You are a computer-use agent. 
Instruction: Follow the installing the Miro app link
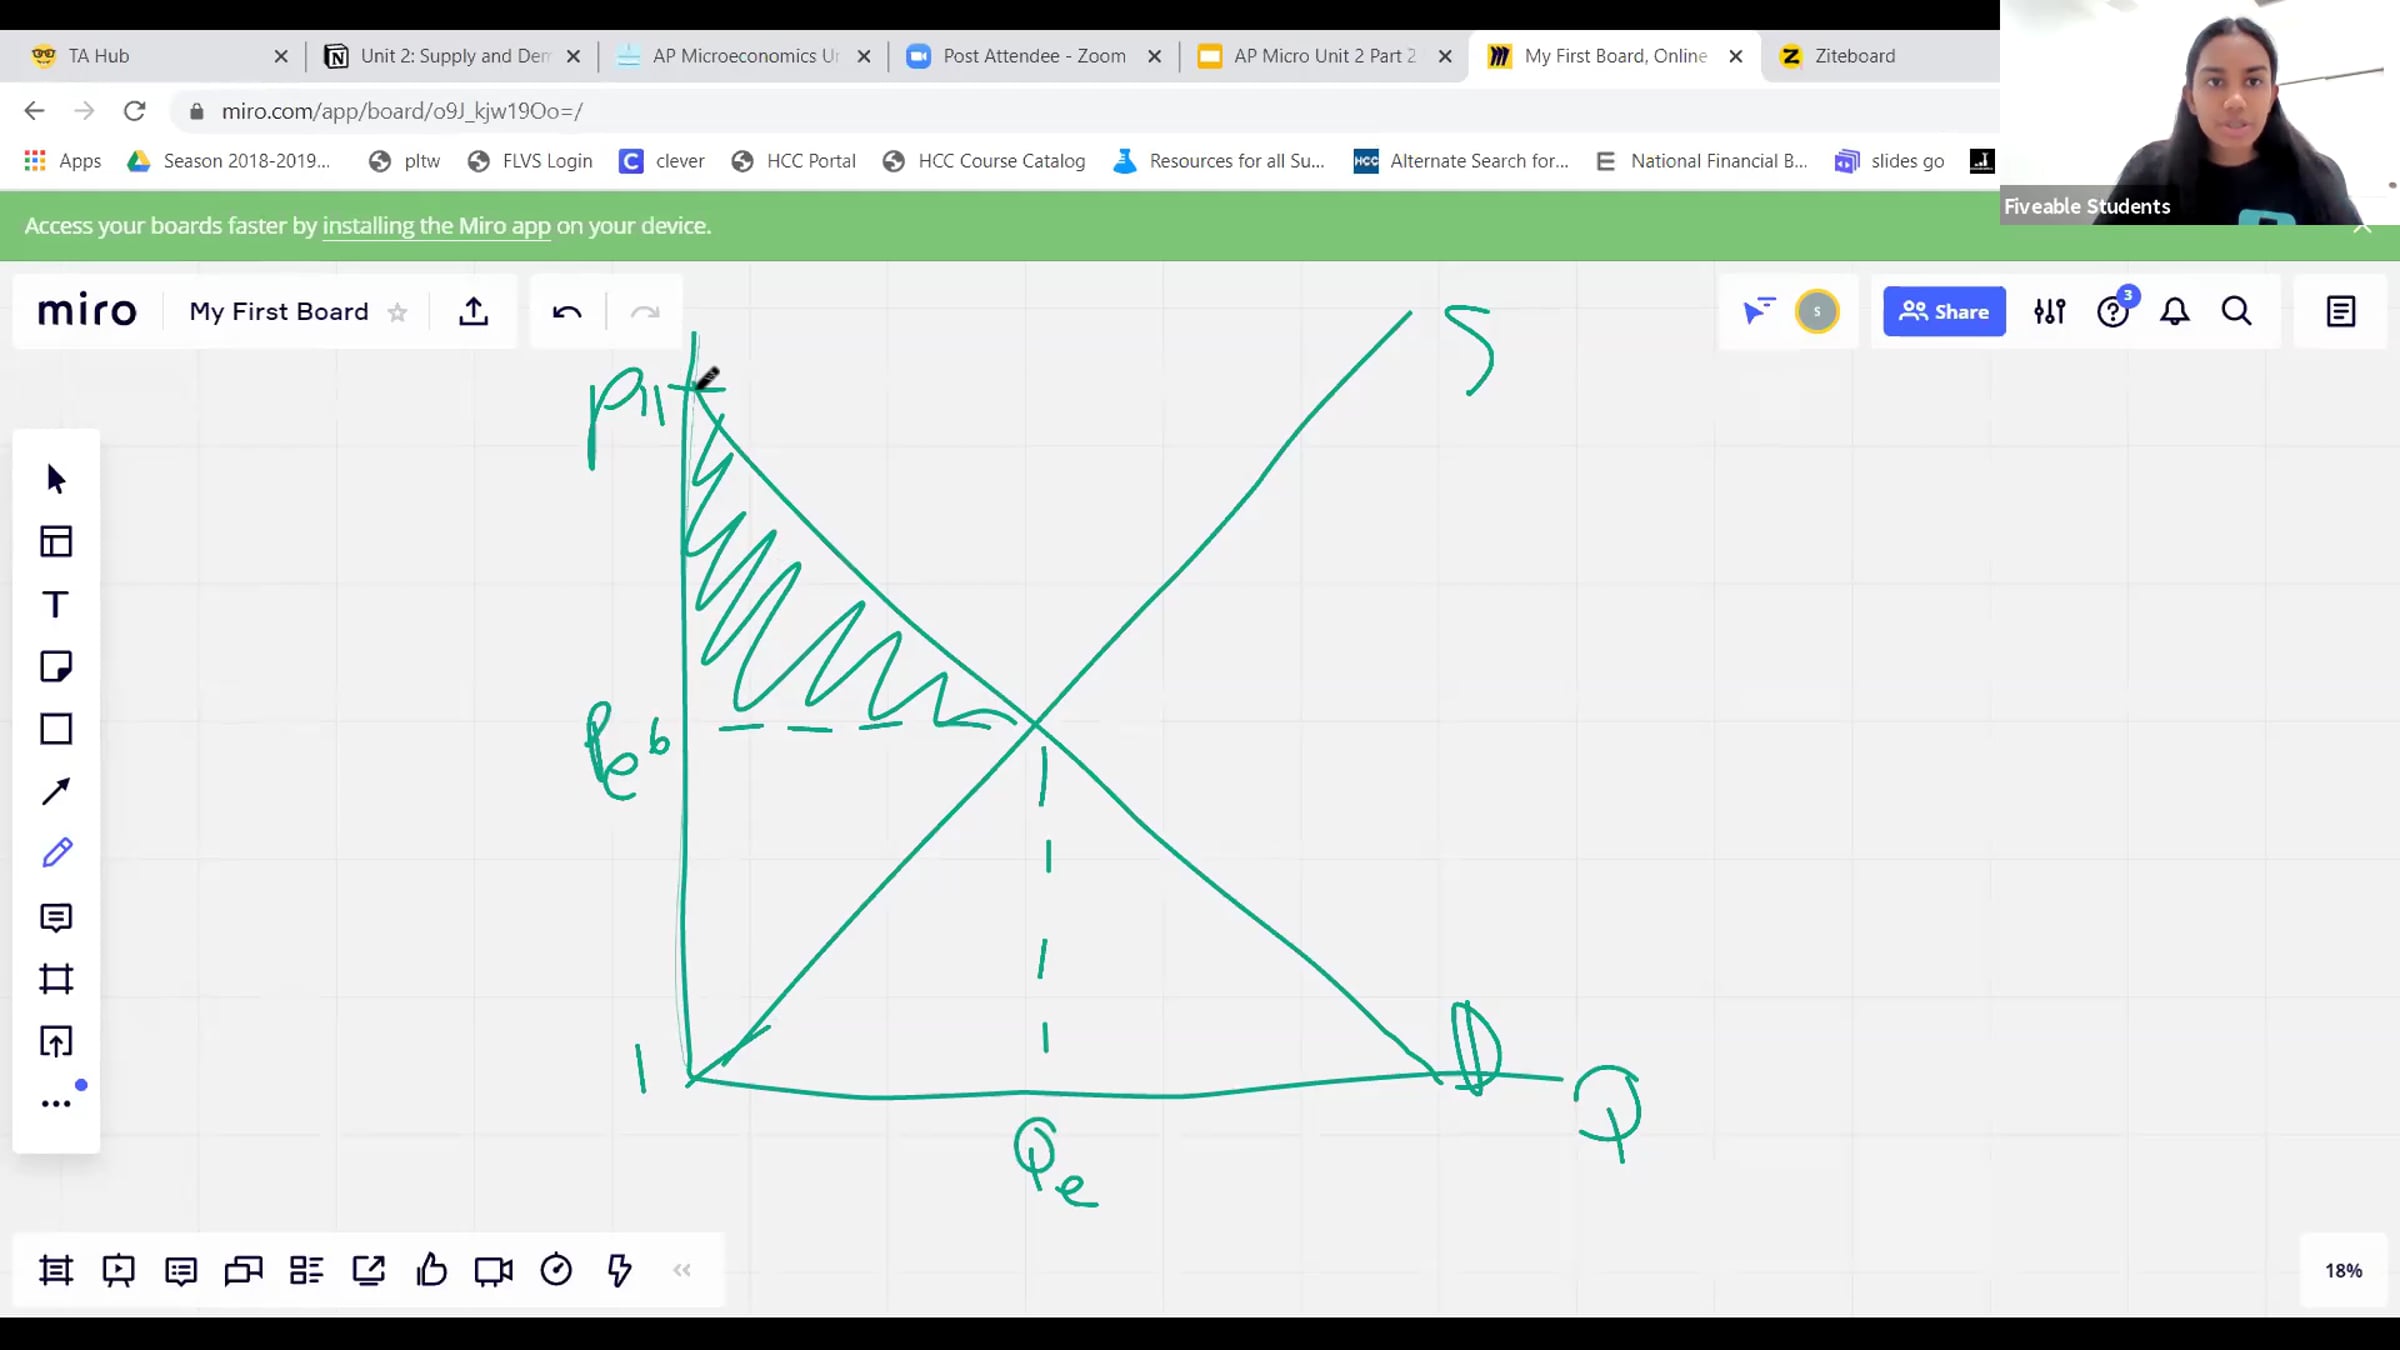436,226
